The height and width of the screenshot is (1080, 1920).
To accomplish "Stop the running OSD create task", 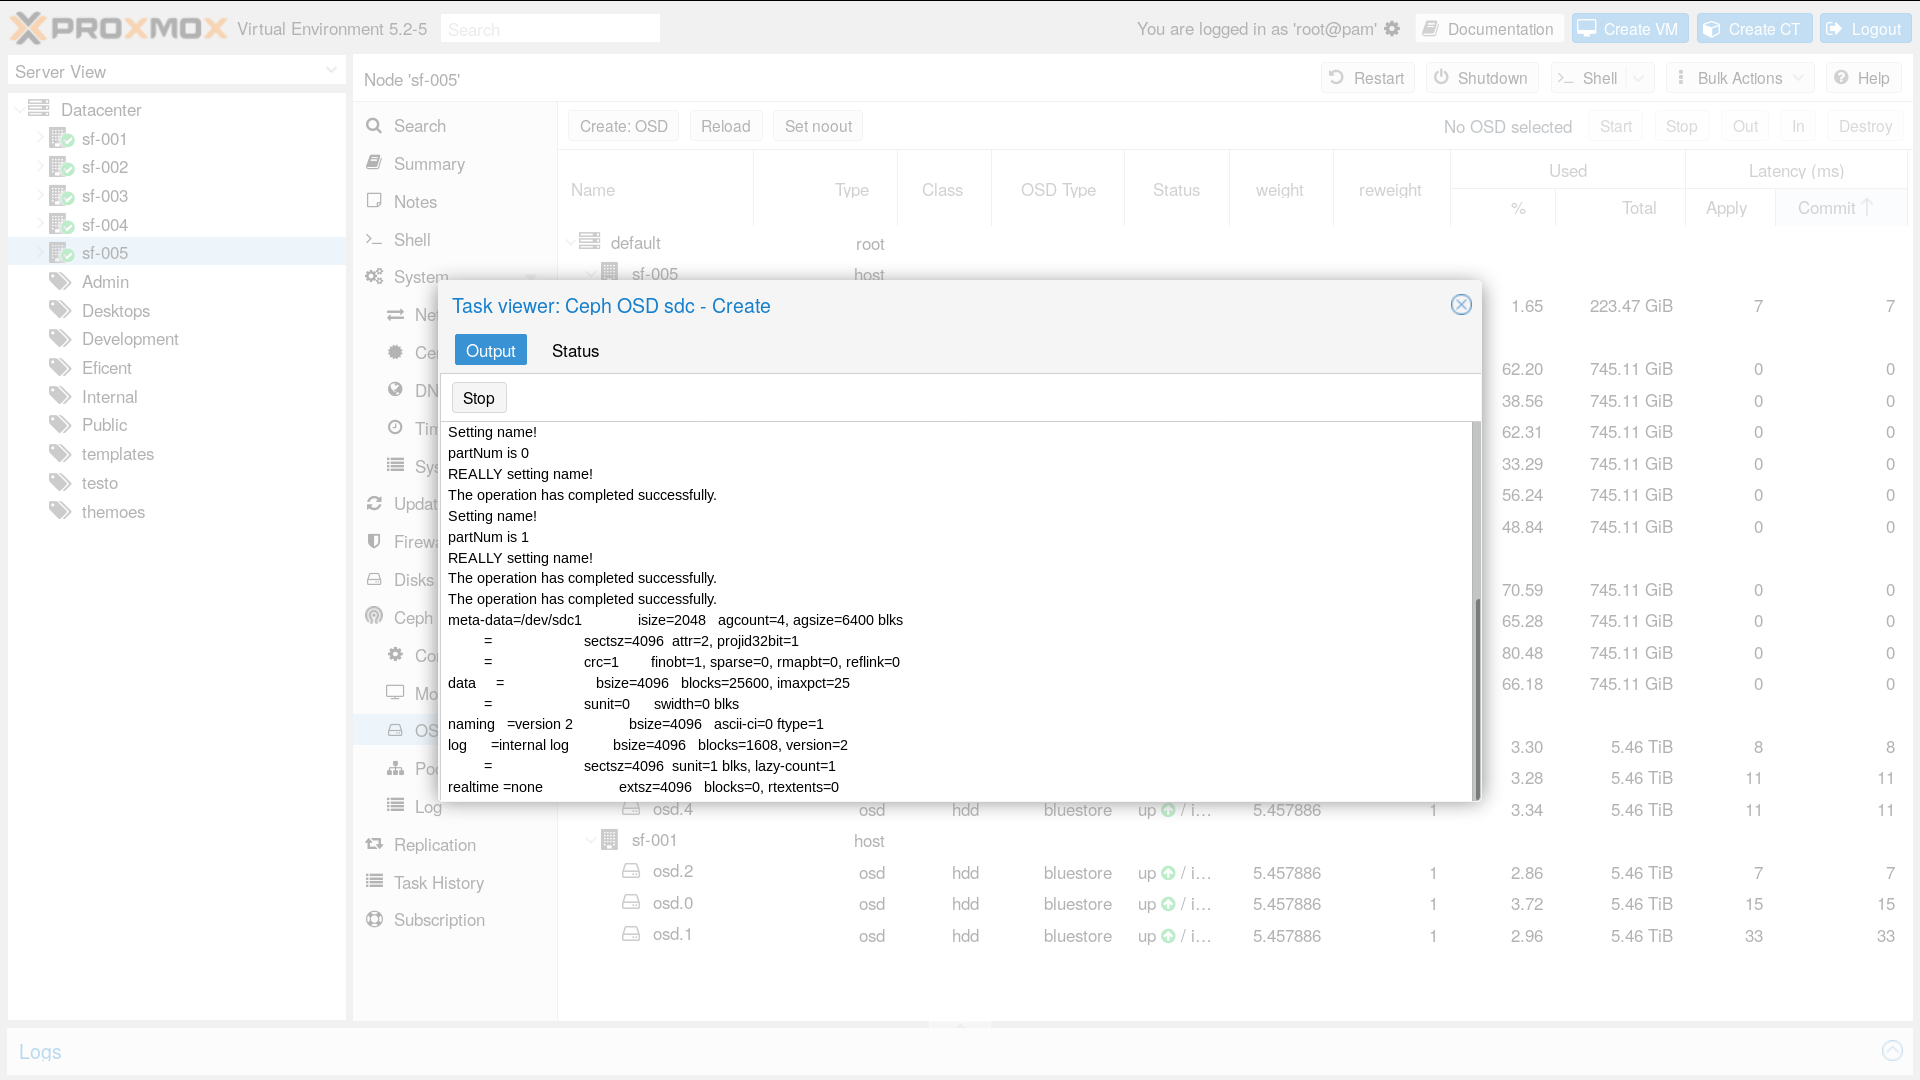I will coord(479,398).
